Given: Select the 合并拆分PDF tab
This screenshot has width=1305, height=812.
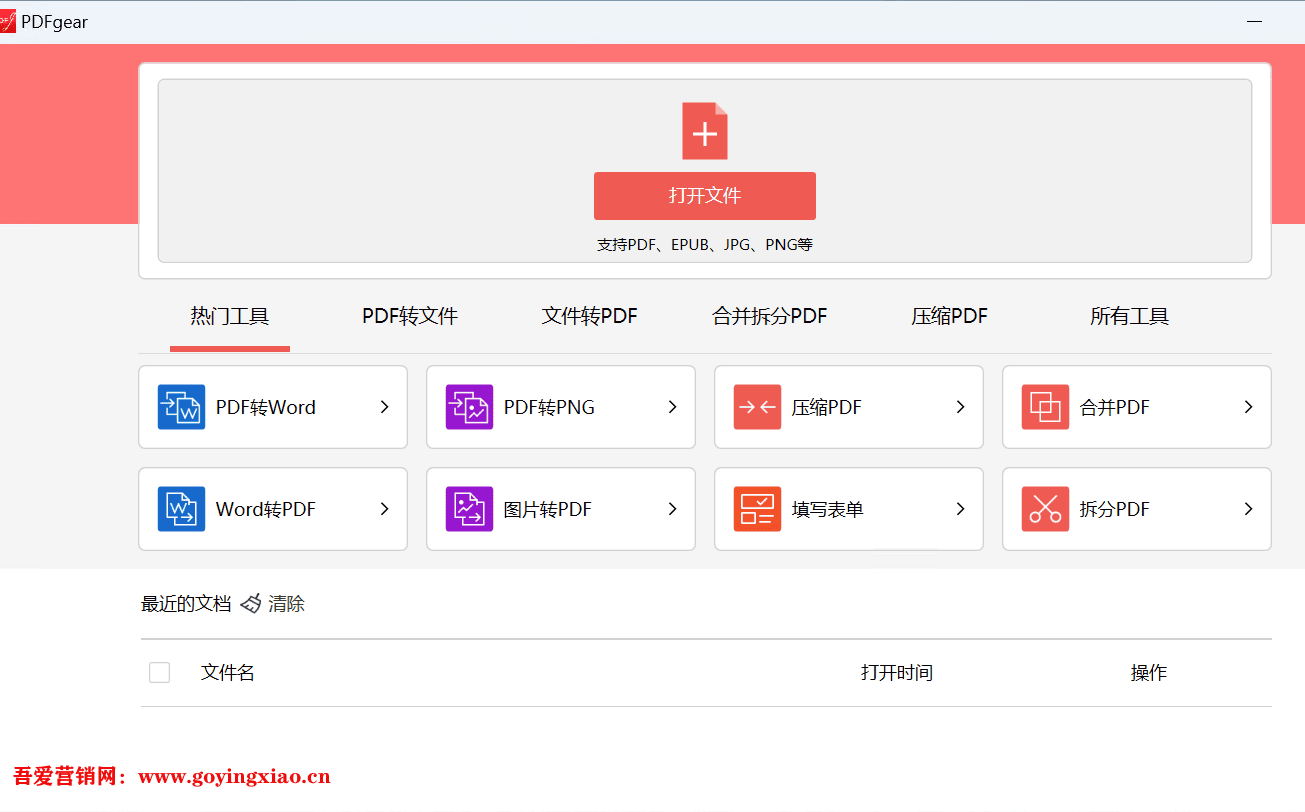Looking at the screenshot, I should click(770, 317).
